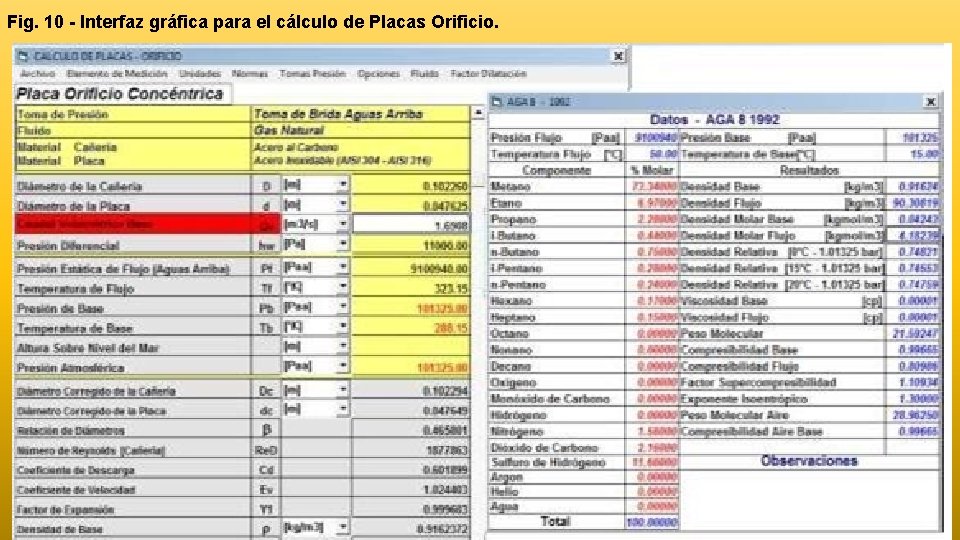Open unit dropdown for Diámetro de la Placa
This screenshot has height=540, width=960.
(343, 203)
